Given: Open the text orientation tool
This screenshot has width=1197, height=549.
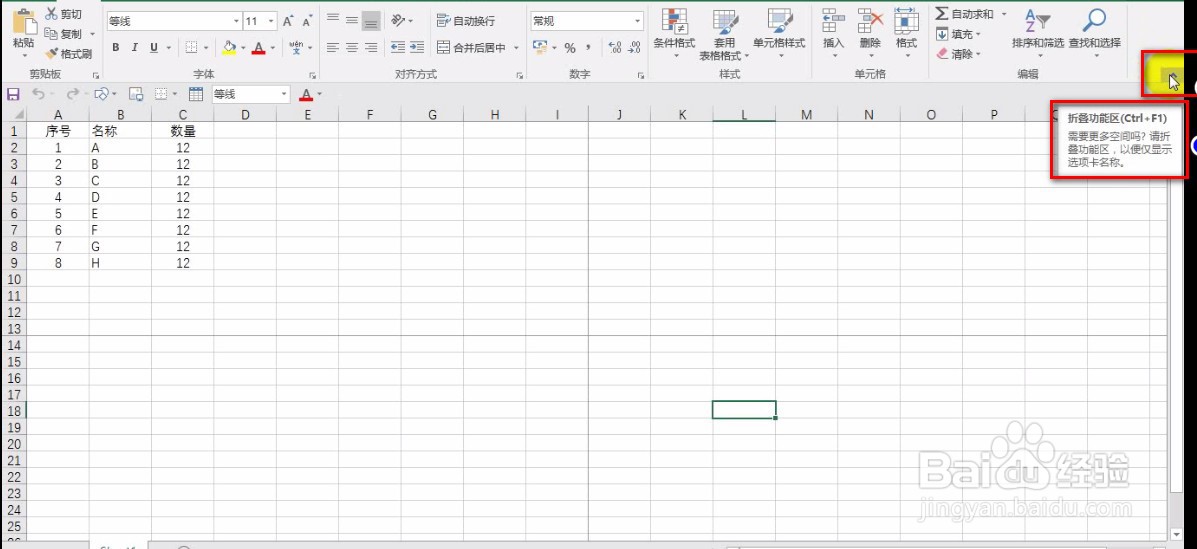Looking at the screenshot, I should pos(398,21).
